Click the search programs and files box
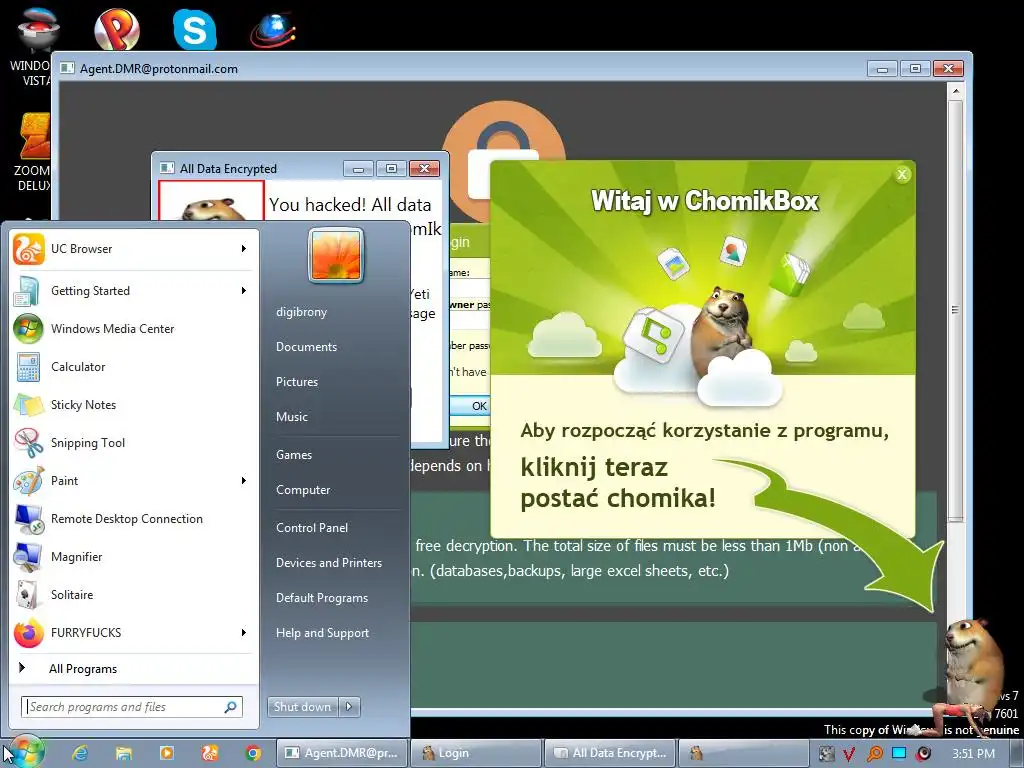 (x=132, y=707)
